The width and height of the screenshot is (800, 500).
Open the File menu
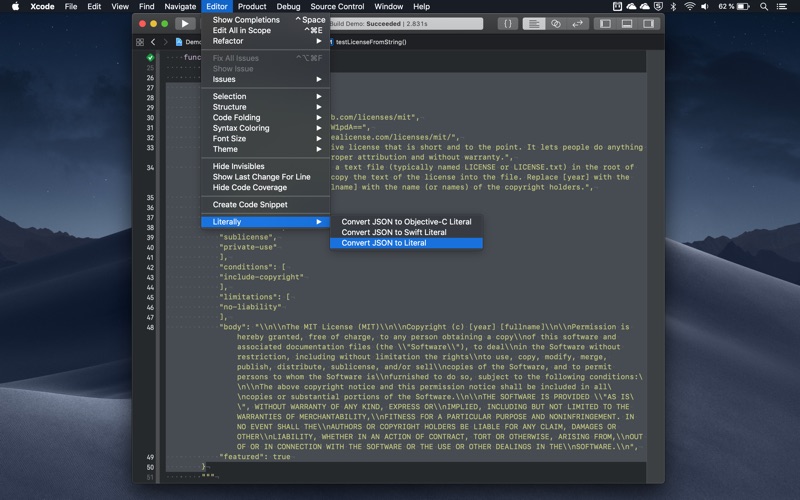[x=71, y=6]
